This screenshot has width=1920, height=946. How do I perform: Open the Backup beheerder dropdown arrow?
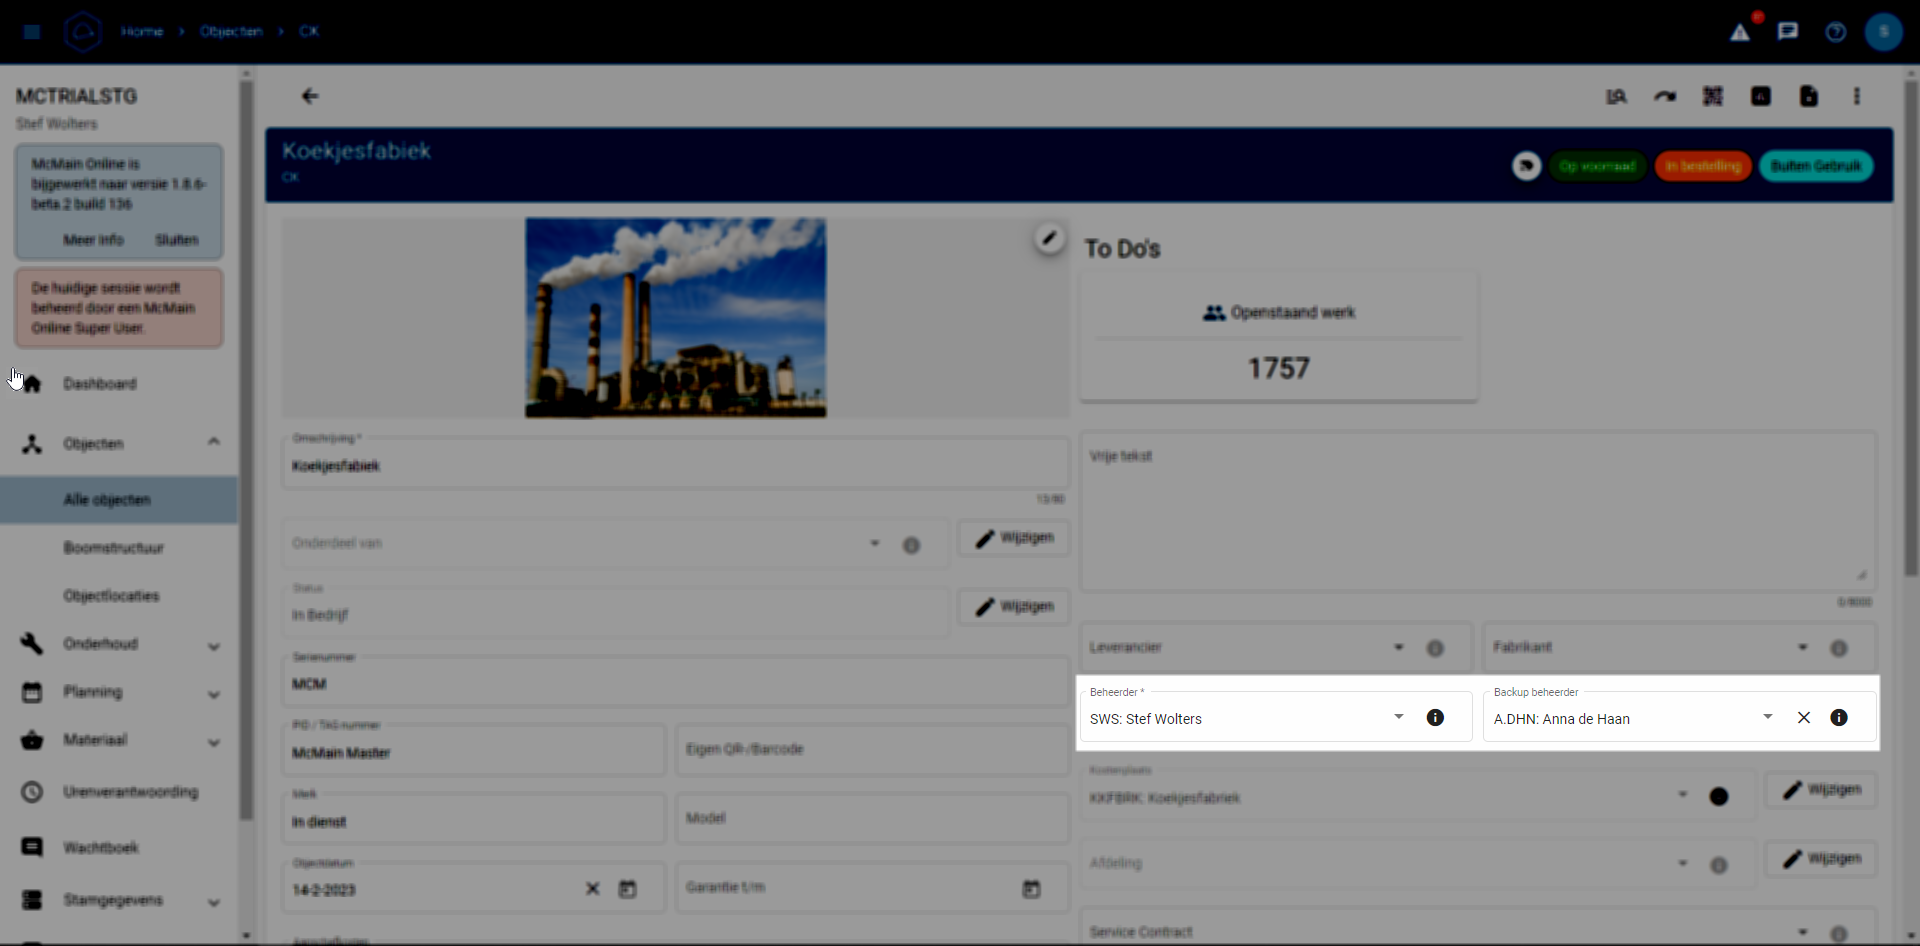1767,717
